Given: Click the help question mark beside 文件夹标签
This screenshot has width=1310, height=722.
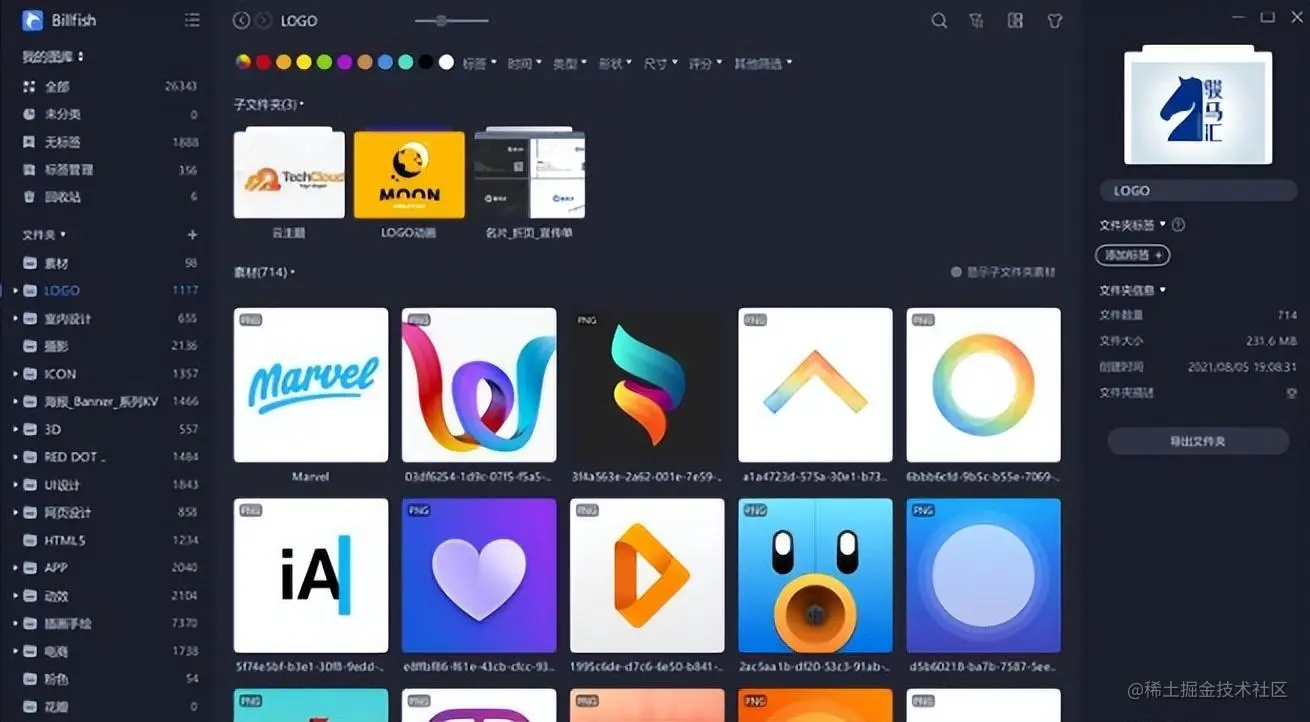Looking at the screenshot, I should click(1178, 225).
